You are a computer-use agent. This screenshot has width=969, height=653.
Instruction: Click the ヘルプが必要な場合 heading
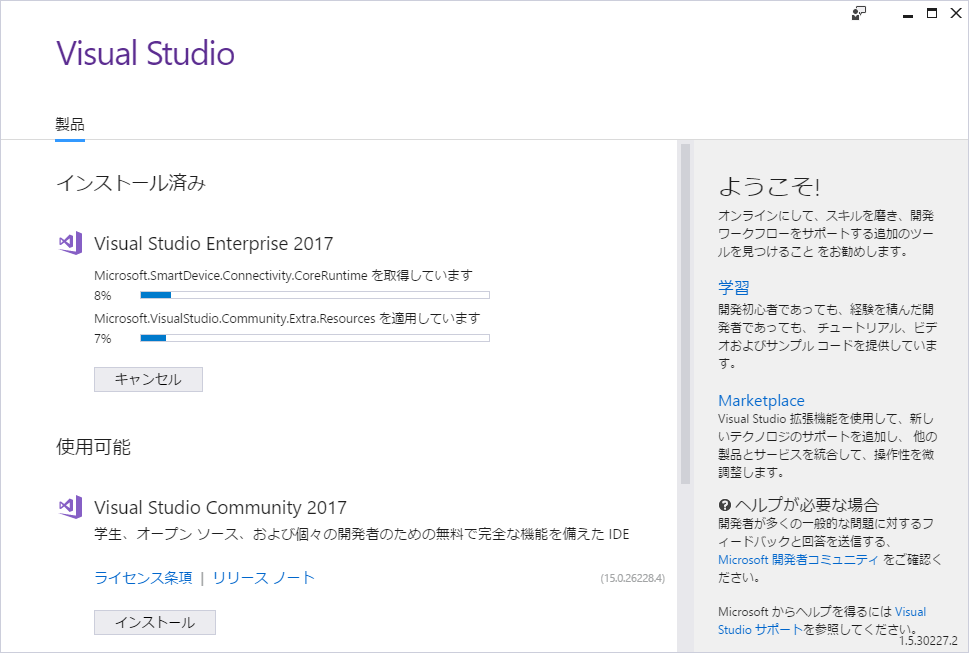(807, 505)
